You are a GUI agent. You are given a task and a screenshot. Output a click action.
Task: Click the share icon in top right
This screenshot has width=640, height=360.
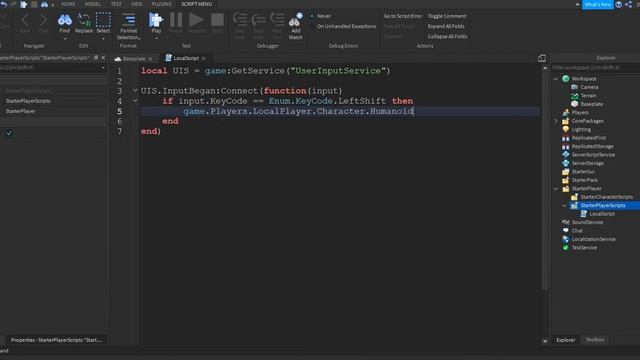(629, 4)
